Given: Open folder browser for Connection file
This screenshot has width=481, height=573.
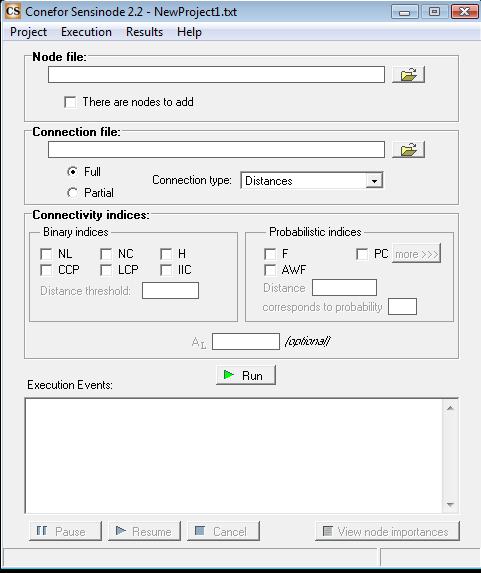Looking at the screenshot, I should [408, 149].
